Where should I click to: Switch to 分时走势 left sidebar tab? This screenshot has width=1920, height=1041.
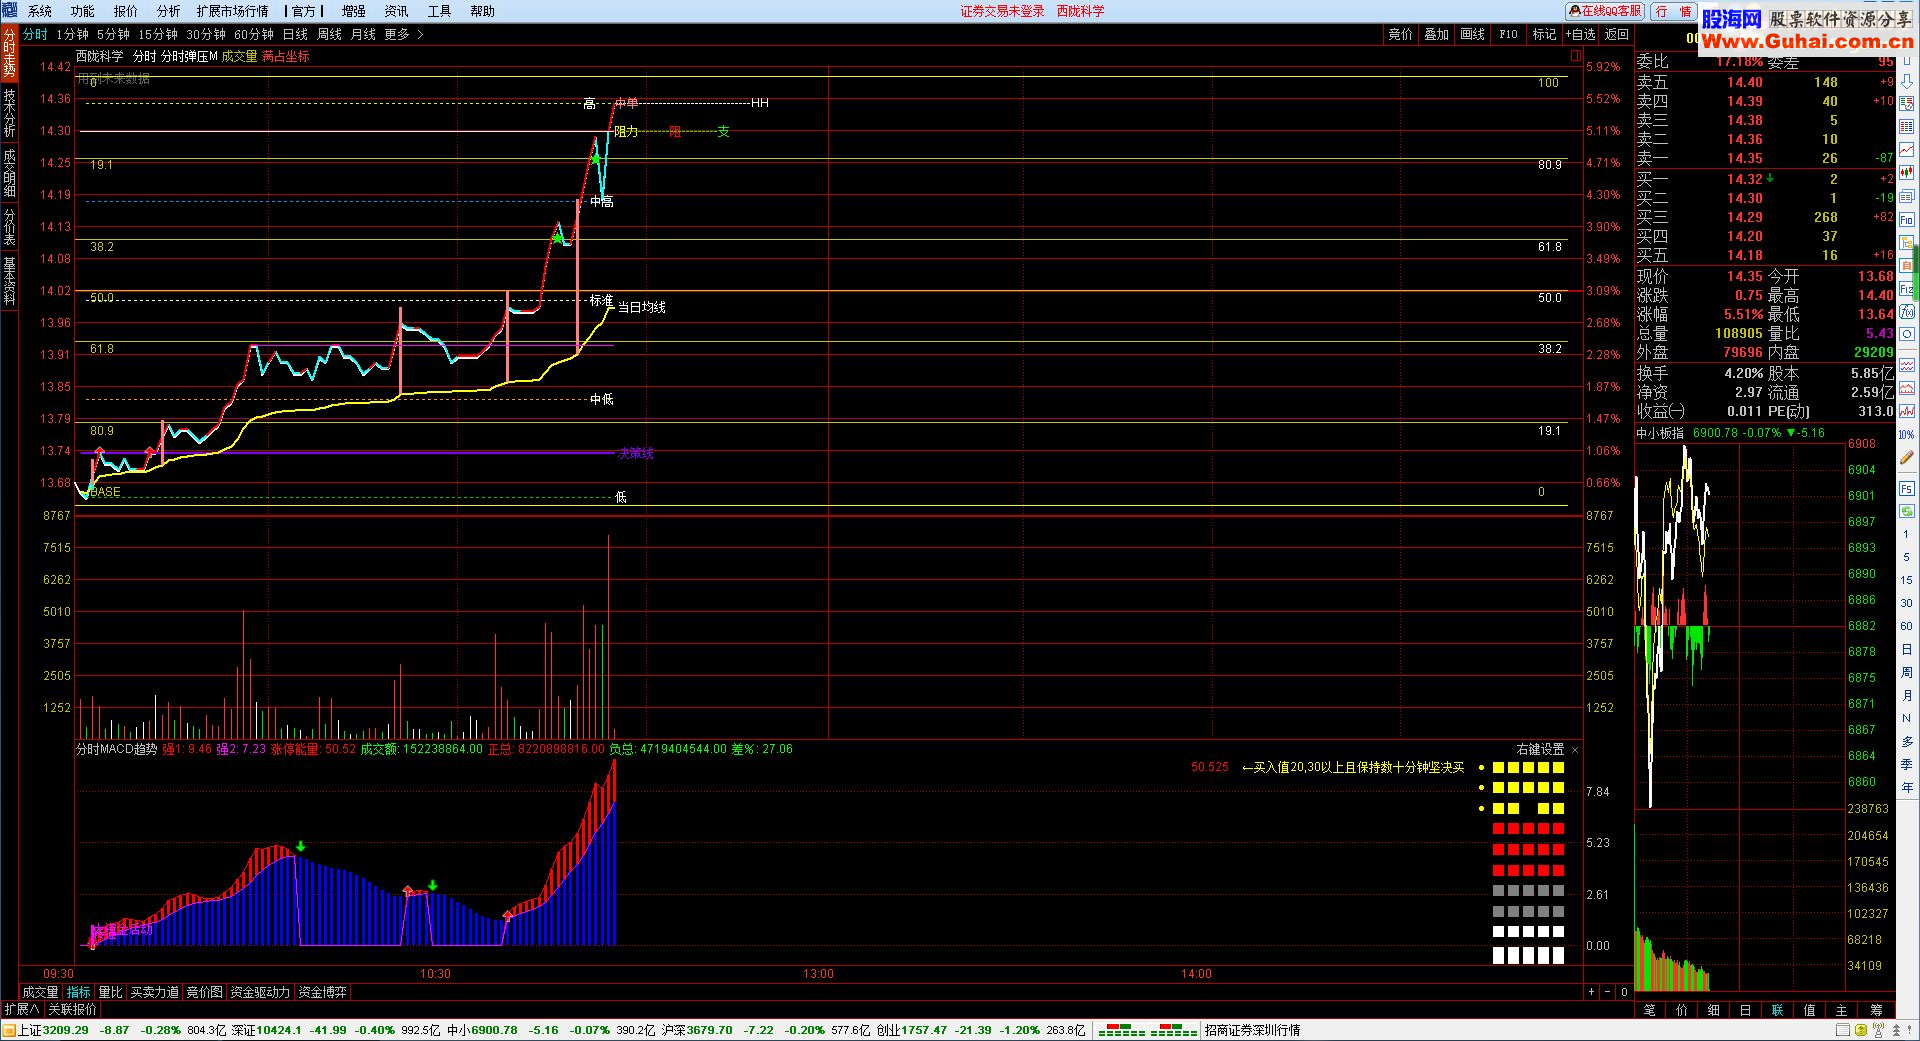tap(9, 54)
